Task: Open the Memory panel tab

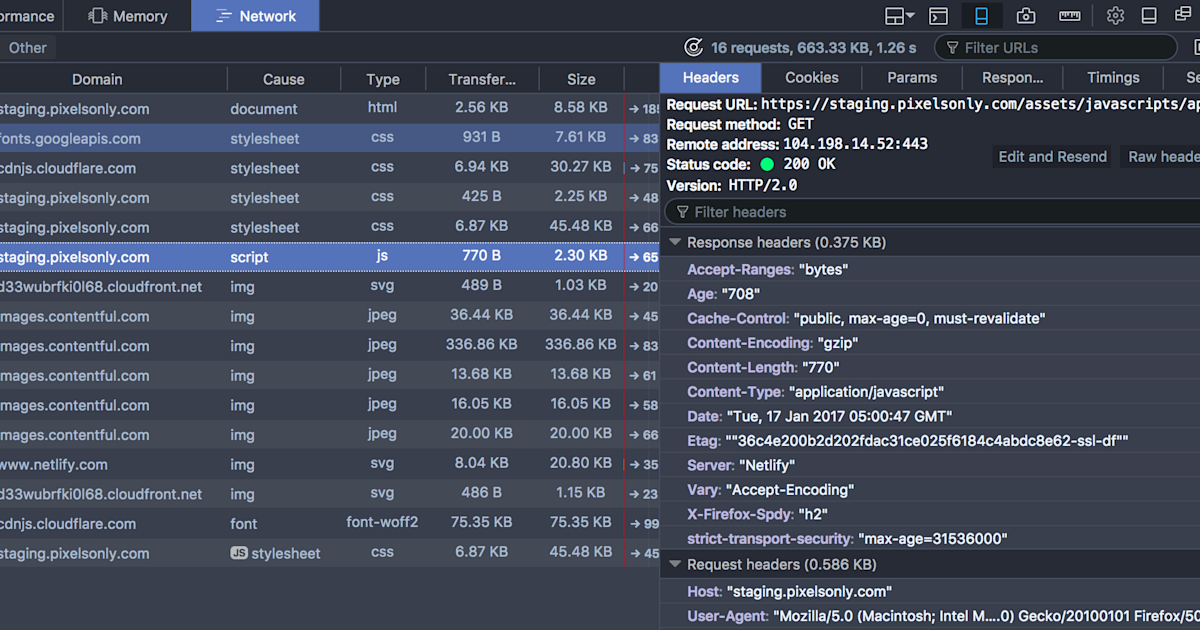Action: pyautogui.click(x=127, y=16)
